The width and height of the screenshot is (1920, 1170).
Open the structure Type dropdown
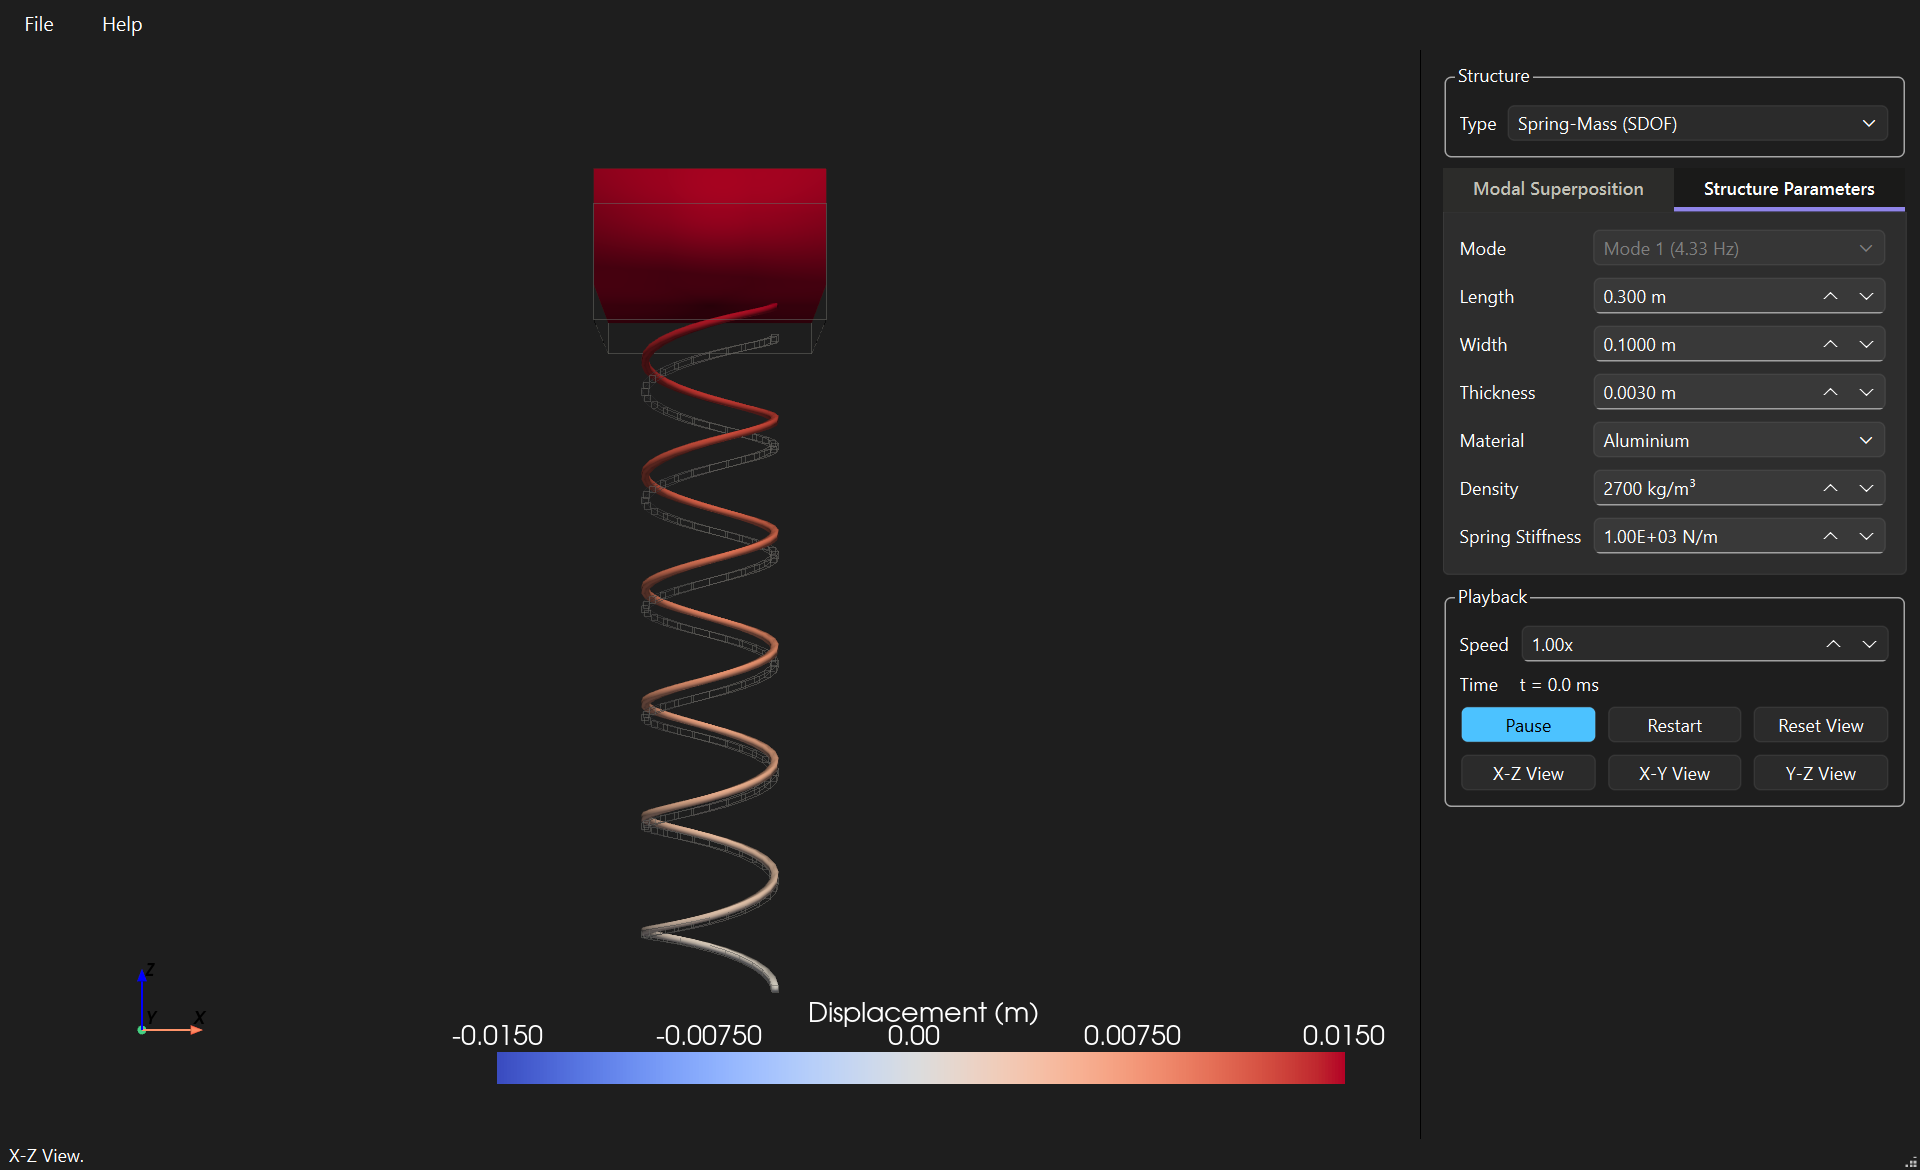tap(1697, 124)
